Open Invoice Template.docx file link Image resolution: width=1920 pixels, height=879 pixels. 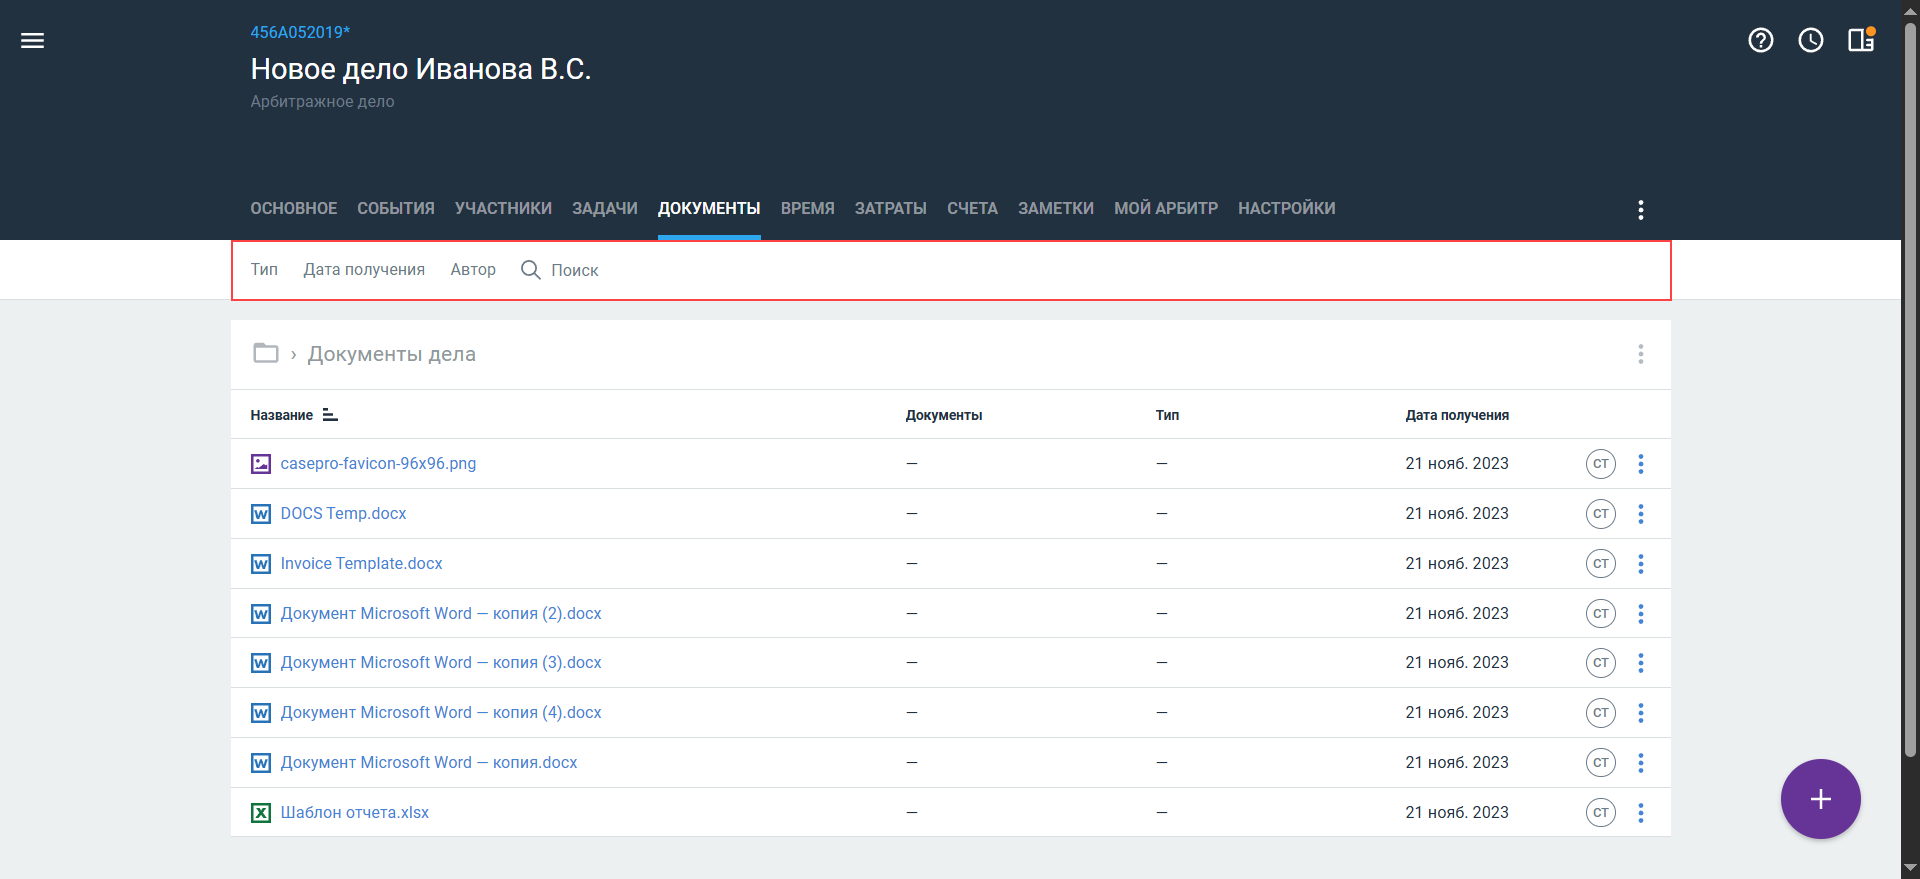(x=361, y=564)
